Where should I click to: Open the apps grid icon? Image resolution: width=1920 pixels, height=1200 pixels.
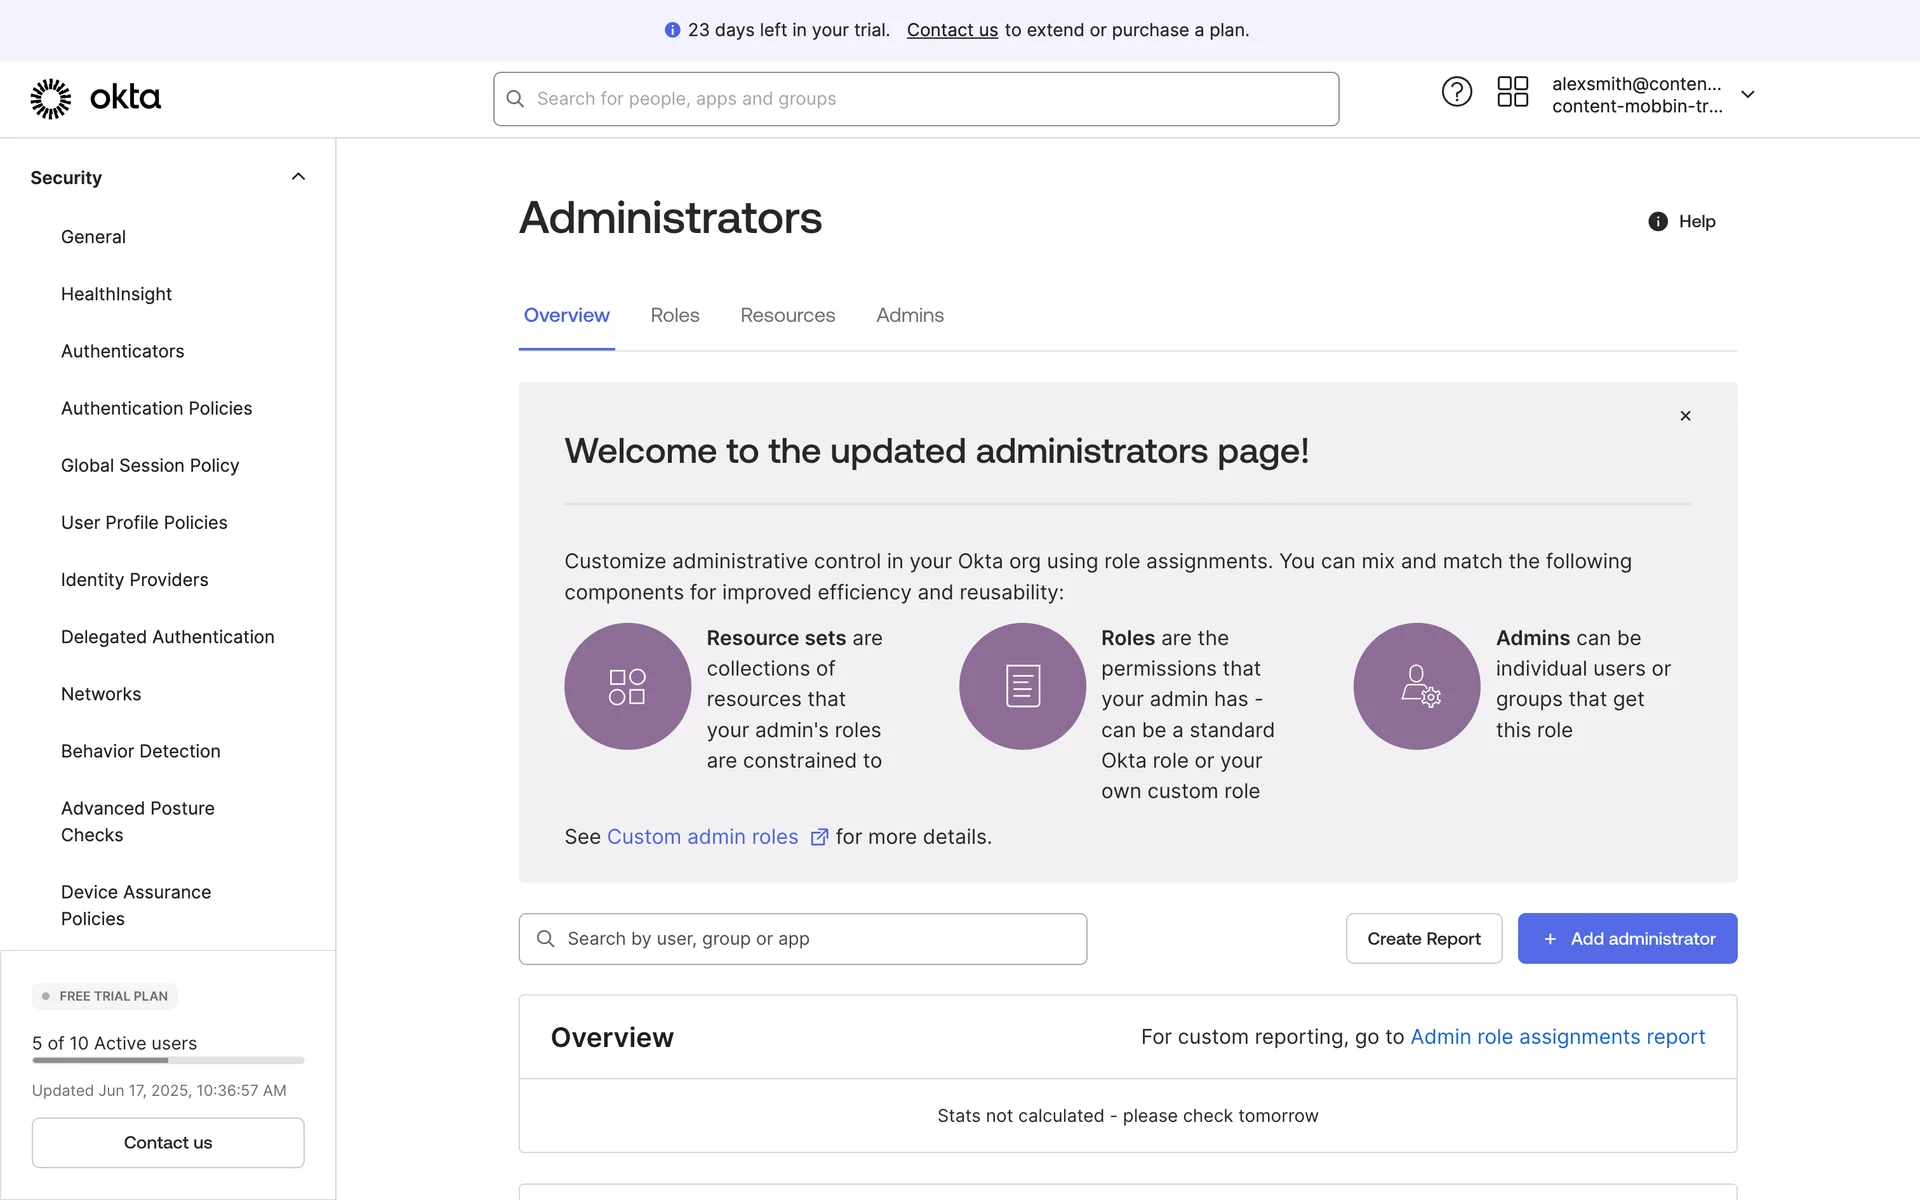[1512, 92]
